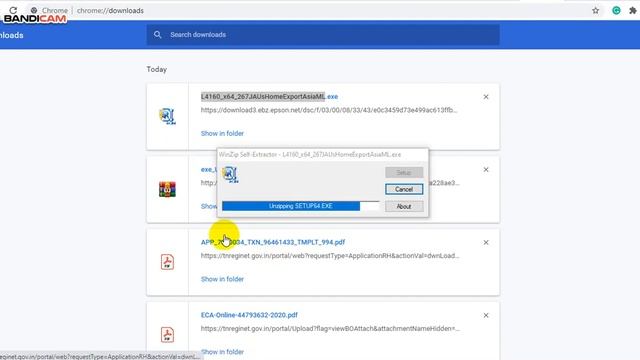Click the WinRAR archive file icon
The height and width of the screenshot is (360, 640).
(x=167, y=189)
